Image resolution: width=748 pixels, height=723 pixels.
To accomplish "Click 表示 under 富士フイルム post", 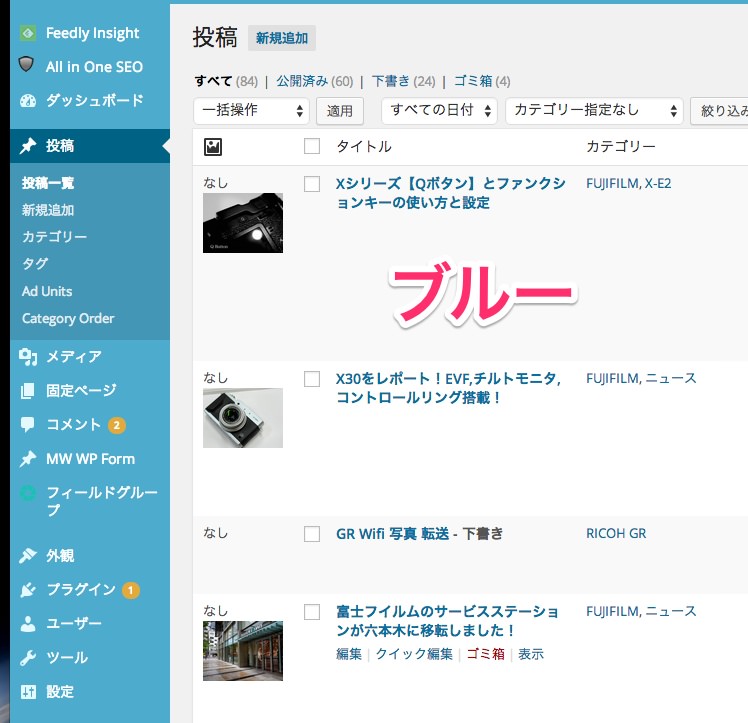I will tap(531, 654).
